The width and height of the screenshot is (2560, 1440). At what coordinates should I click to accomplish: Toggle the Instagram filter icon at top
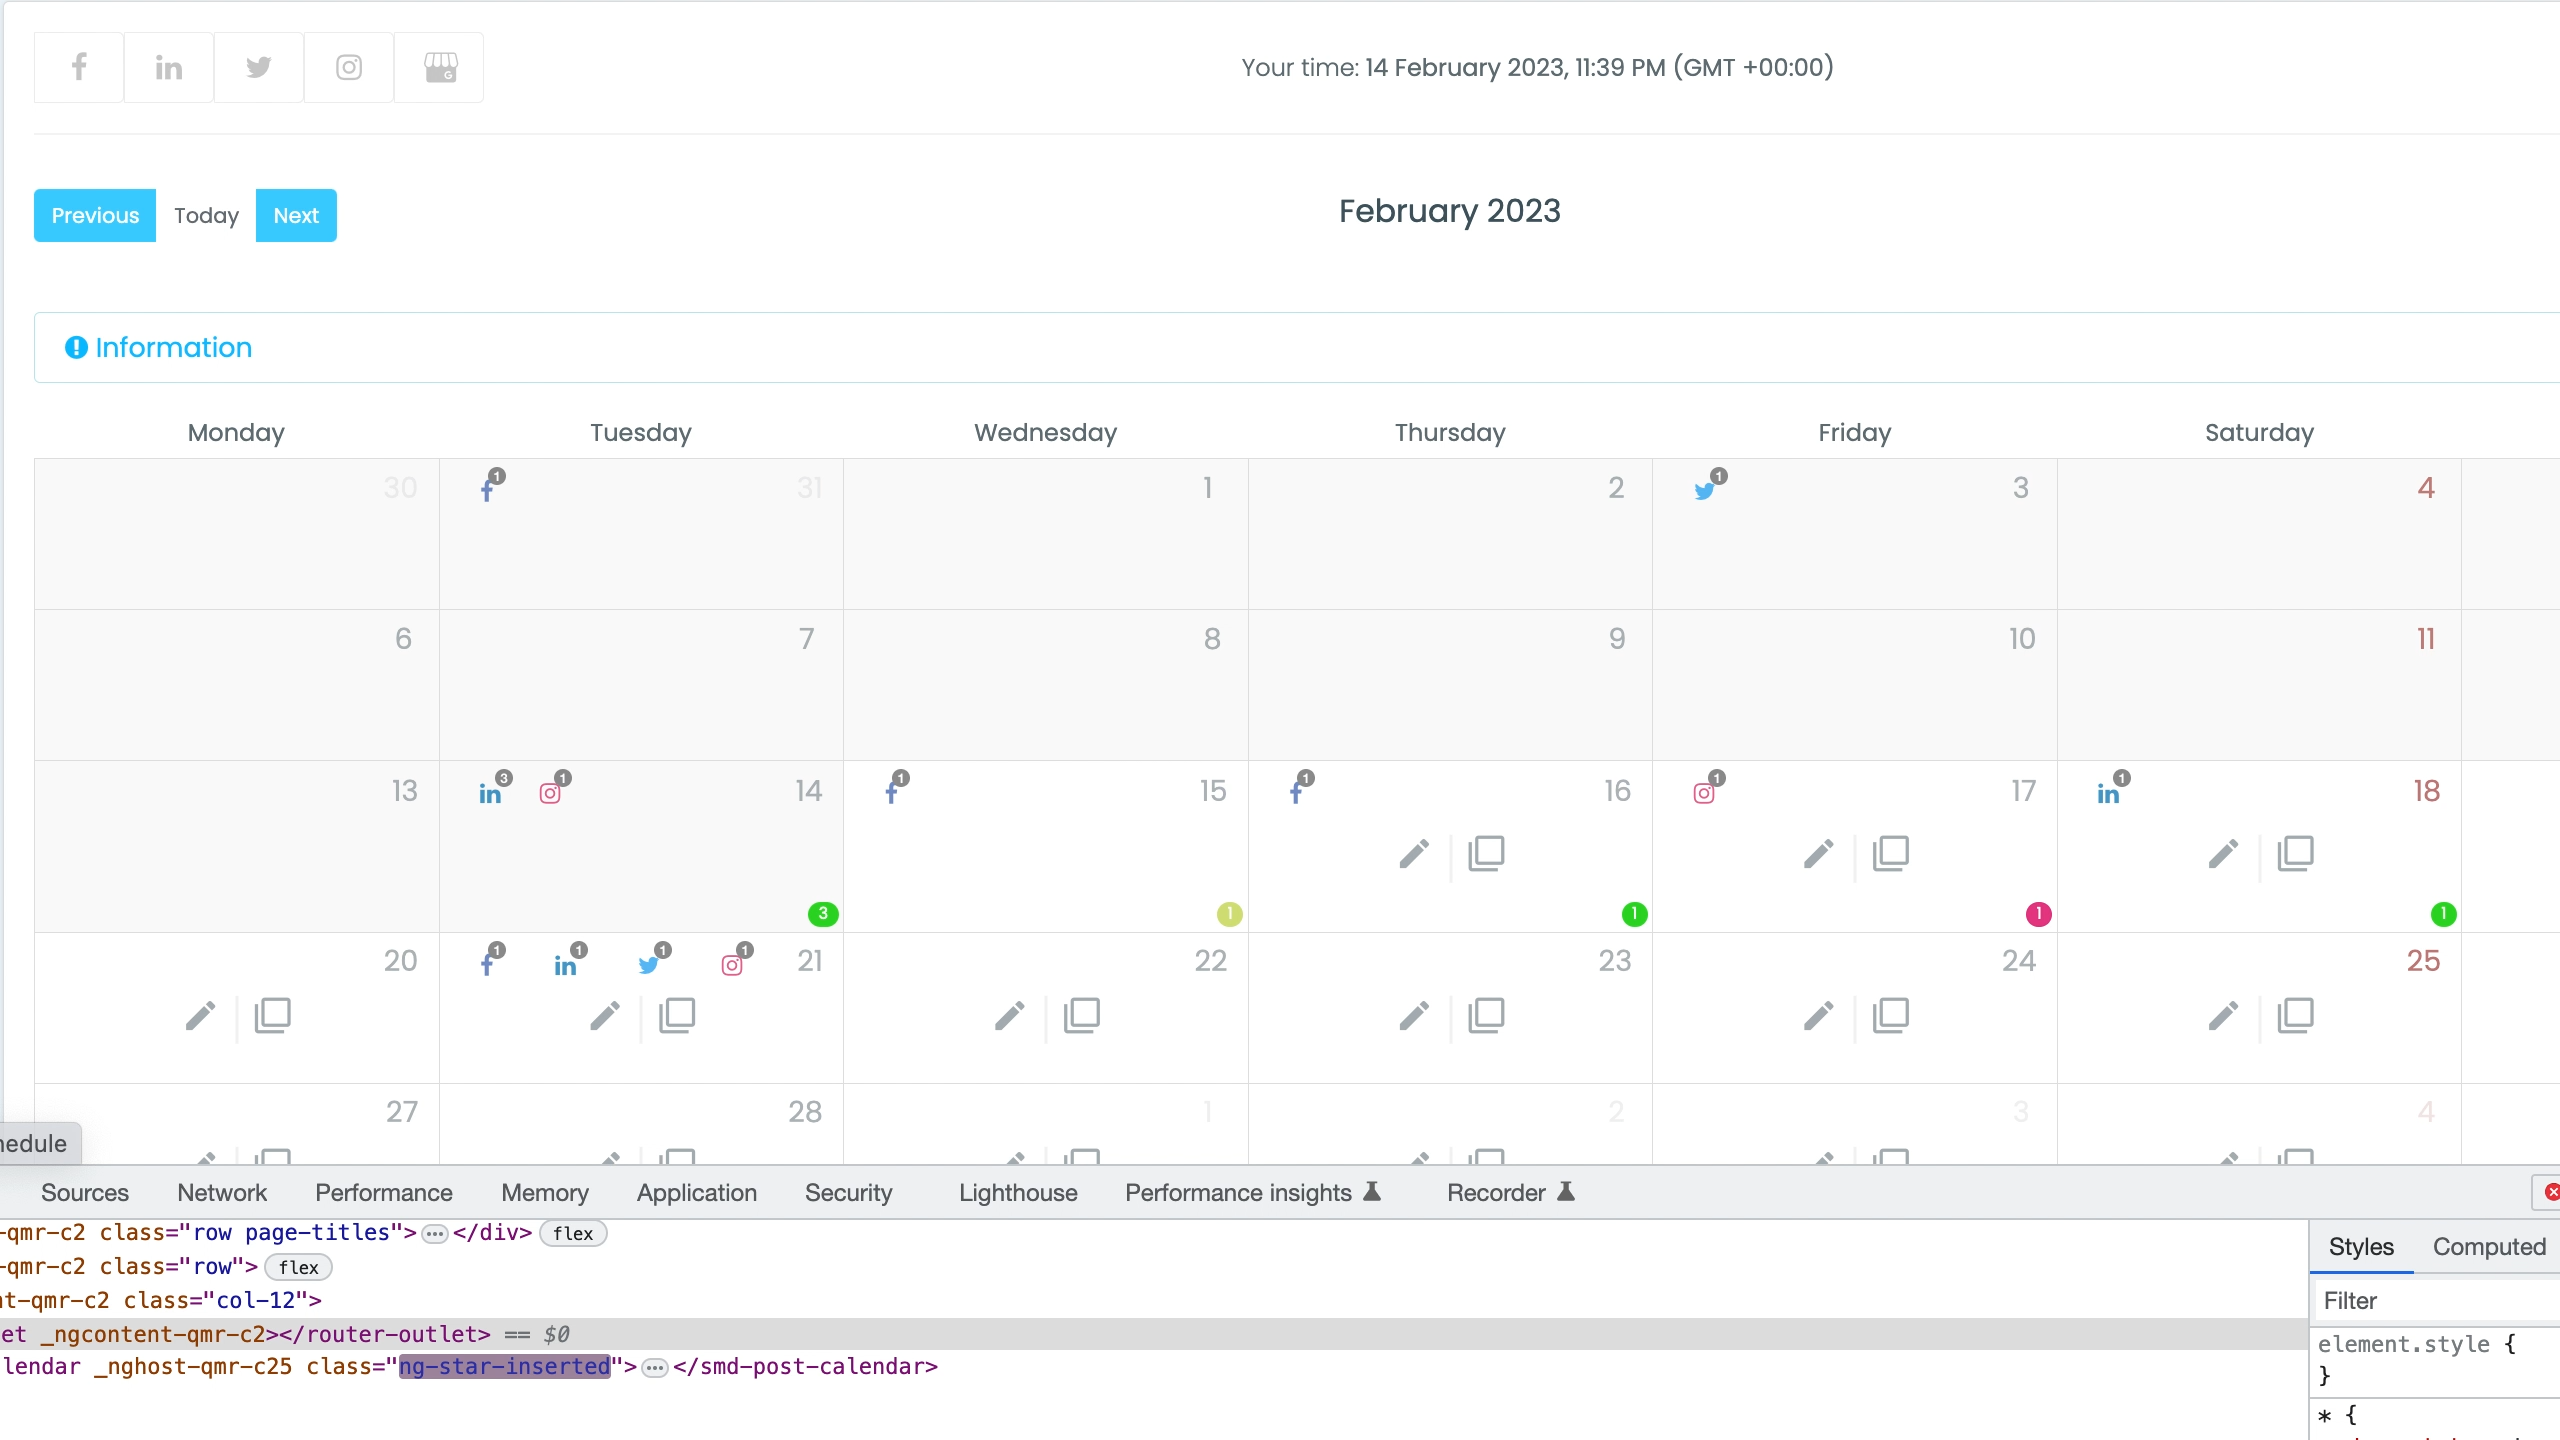pyautogui.click(x=349, y=67)
